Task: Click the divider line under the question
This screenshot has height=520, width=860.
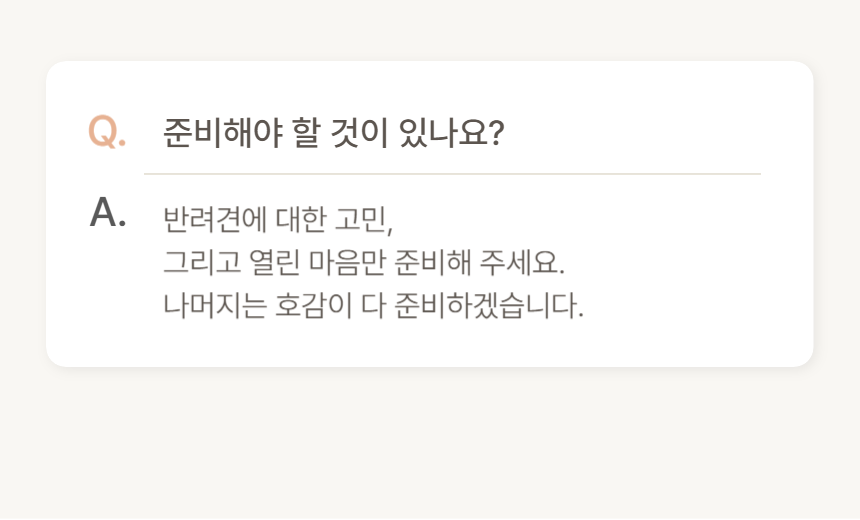Action: point(452,174)
